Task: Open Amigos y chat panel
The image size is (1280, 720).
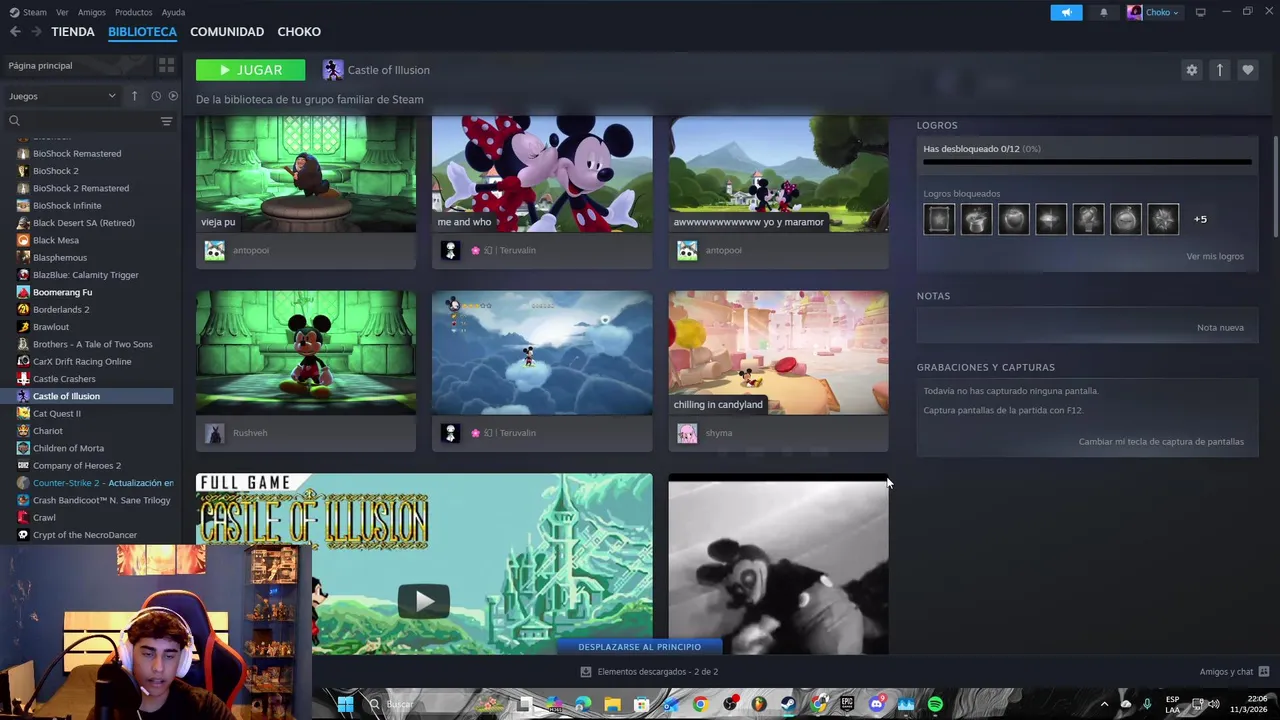Action: tap(1234, 672)
